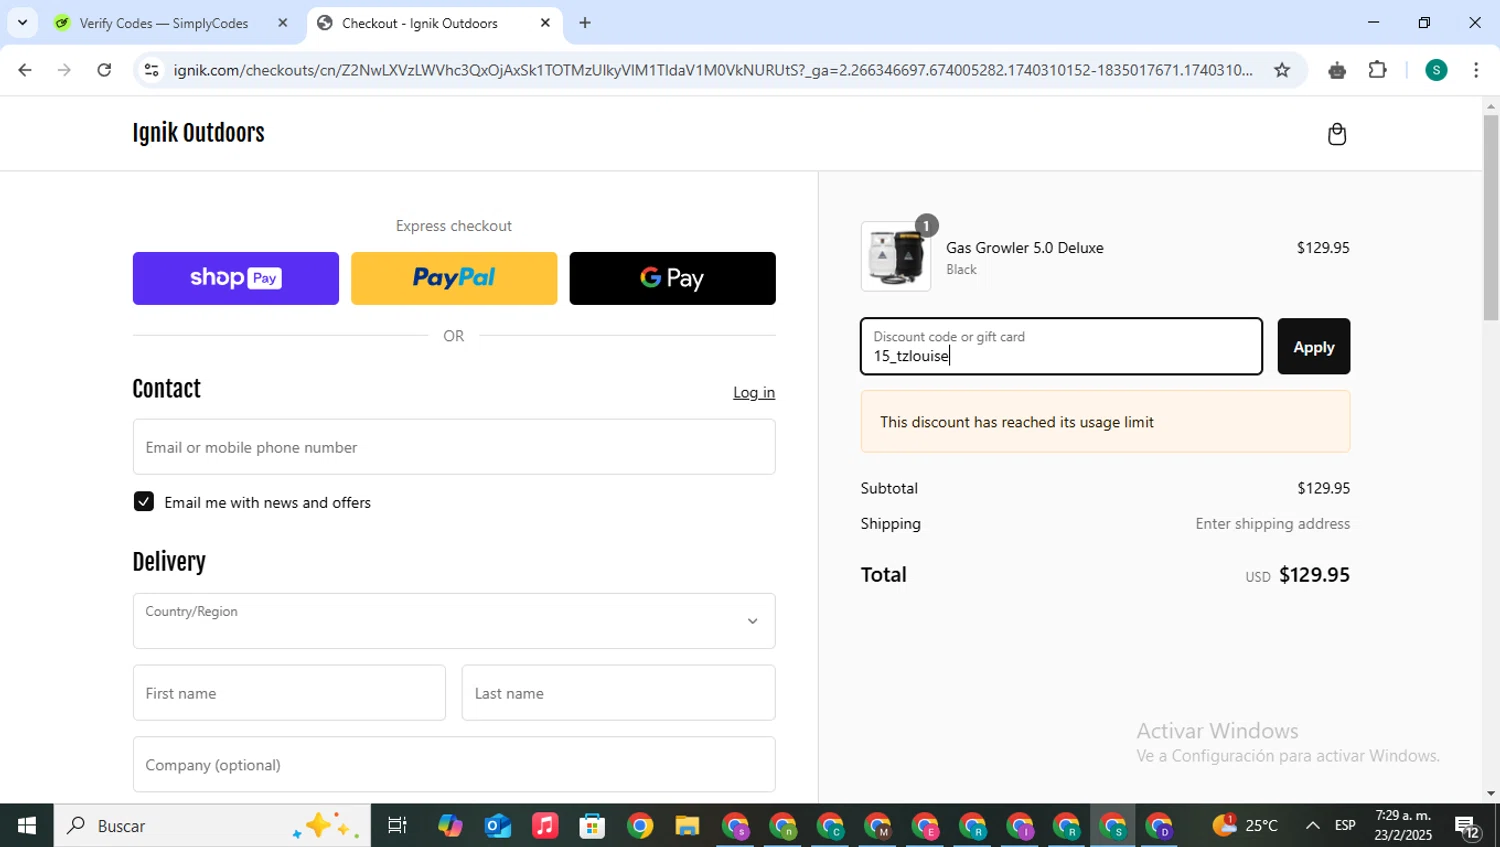Open Task View on the taskbar
Screen dimensions: 1500x847
pos(397,826)
